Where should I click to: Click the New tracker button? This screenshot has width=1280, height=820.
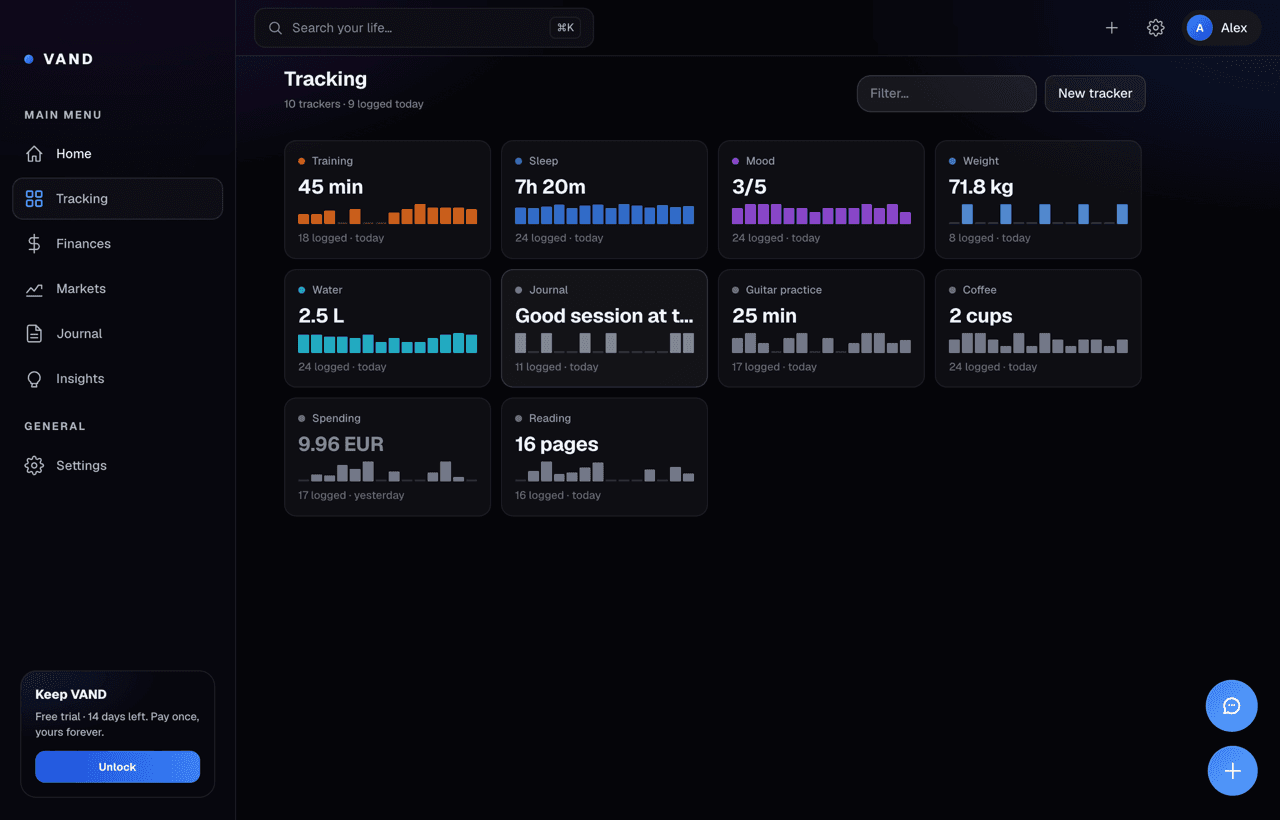1095,93
